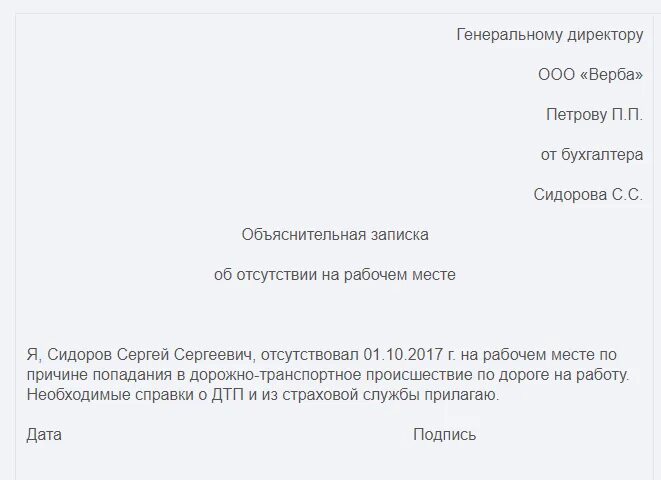The width and height of the screenshot is (661, 480).
Task: Click the full name 'Сидоров Сергей Сергеевич'
Action: click(x=149, y=355)
